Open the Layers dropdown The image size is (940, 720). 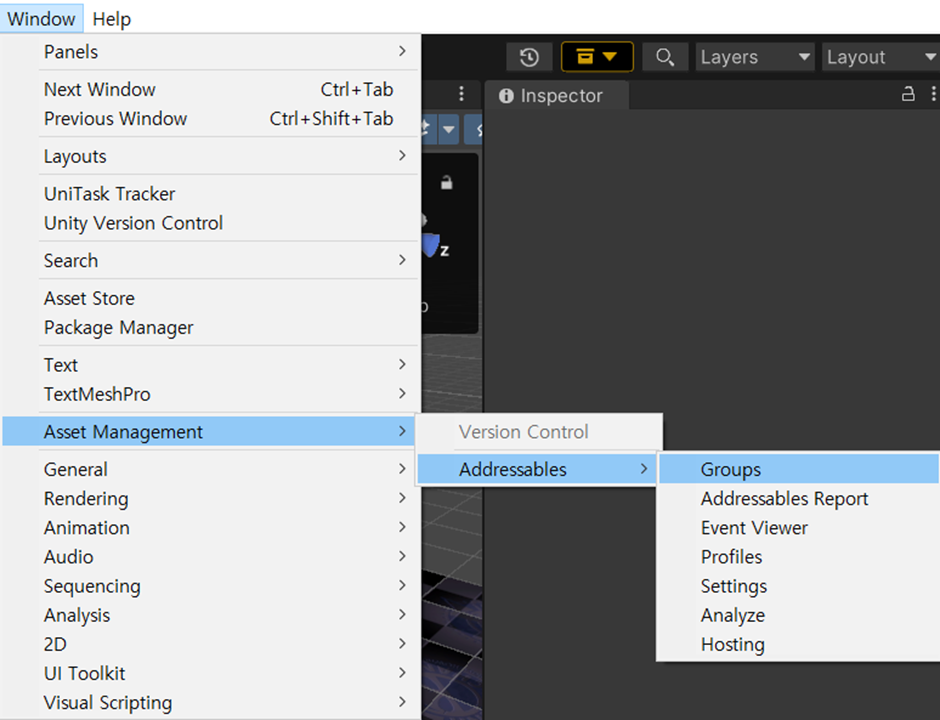click(755, 58)
